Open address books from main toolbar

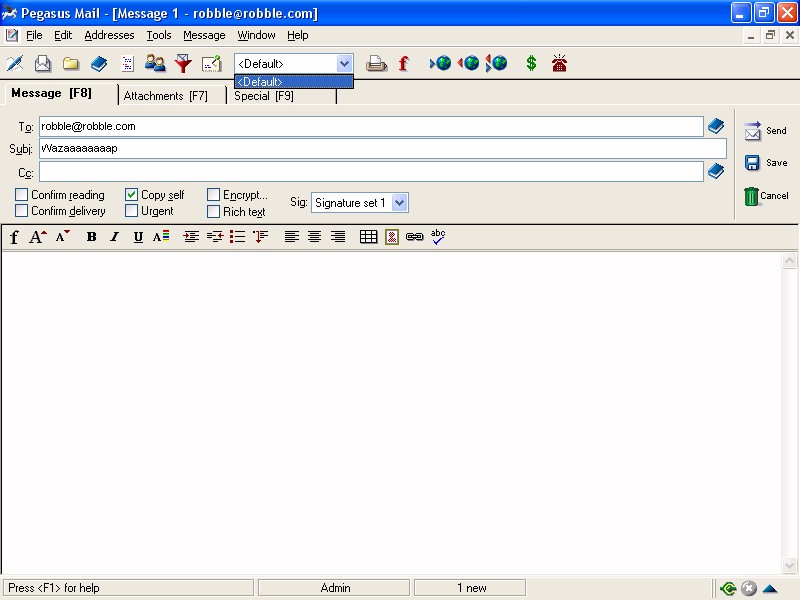click(99, 64)
